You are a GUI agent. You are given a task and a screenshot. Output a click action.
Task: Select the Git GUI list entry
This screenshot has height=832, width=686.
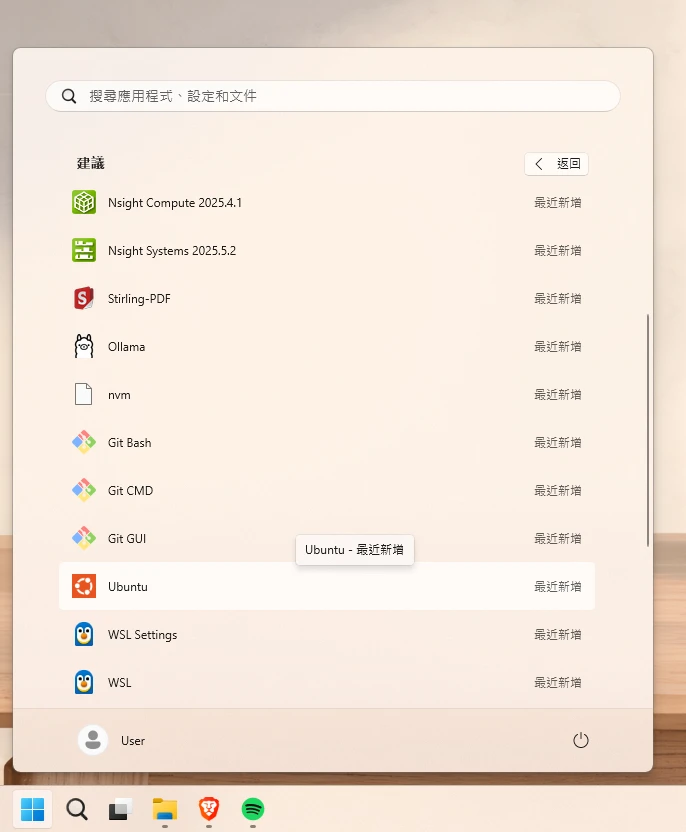click(326, 538)
